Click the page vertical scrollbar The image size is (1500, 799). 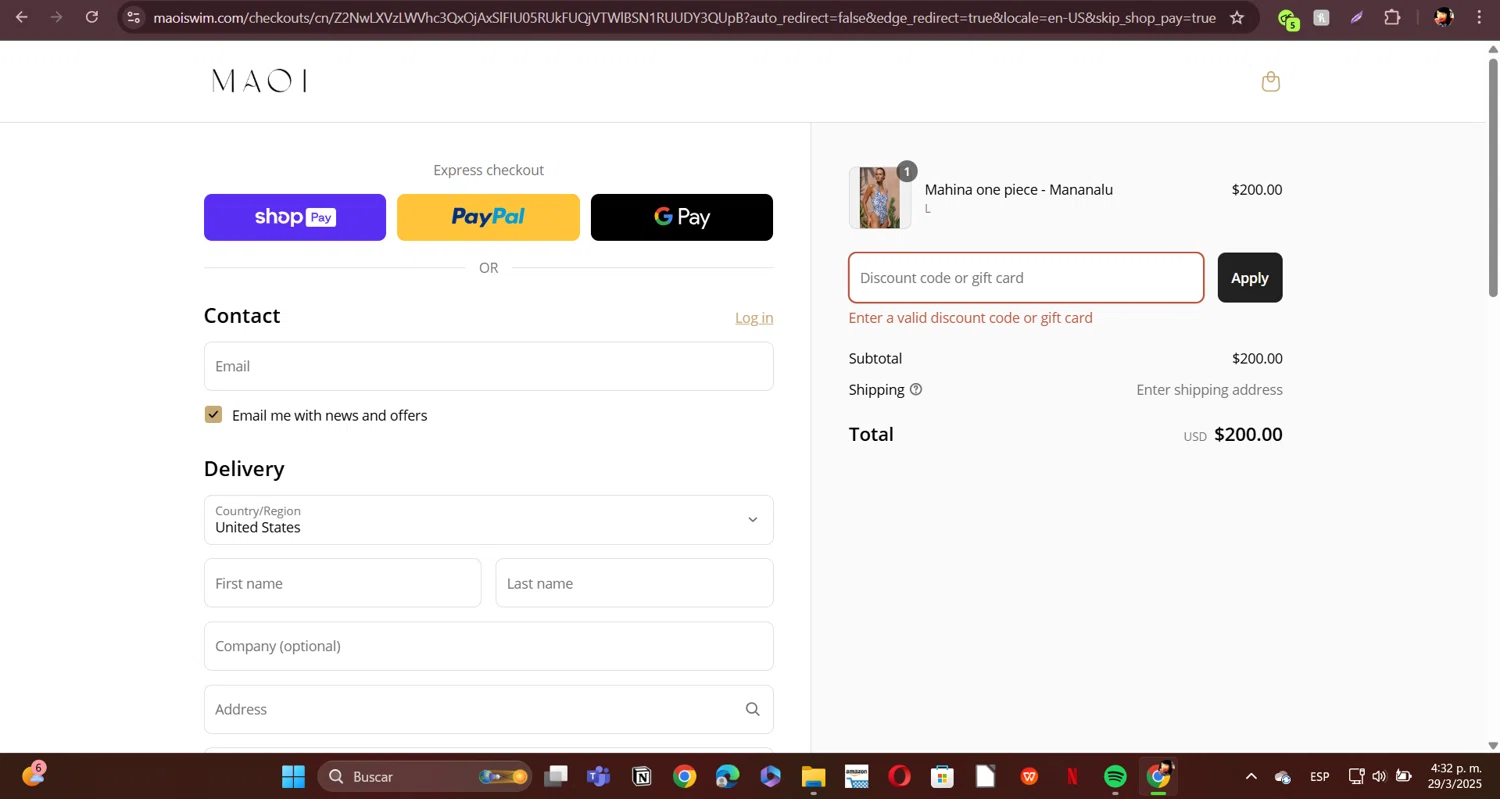coord(1493,180)
